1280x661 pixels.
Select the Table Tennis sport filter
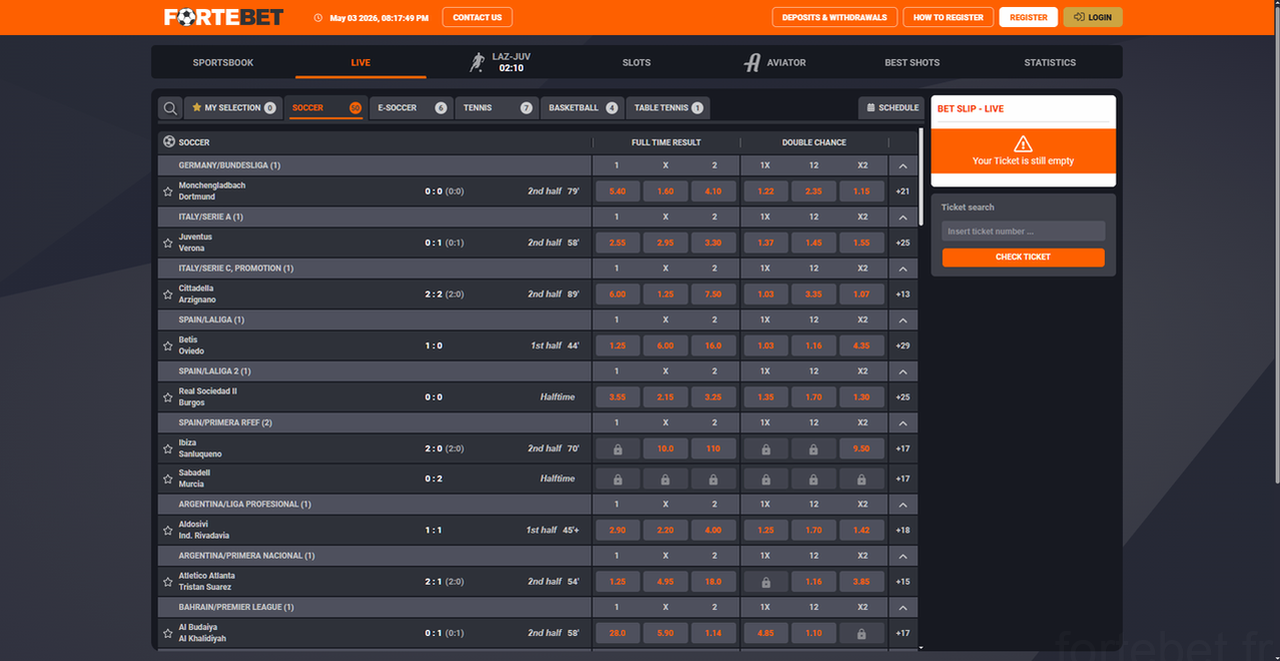[668, 108]
